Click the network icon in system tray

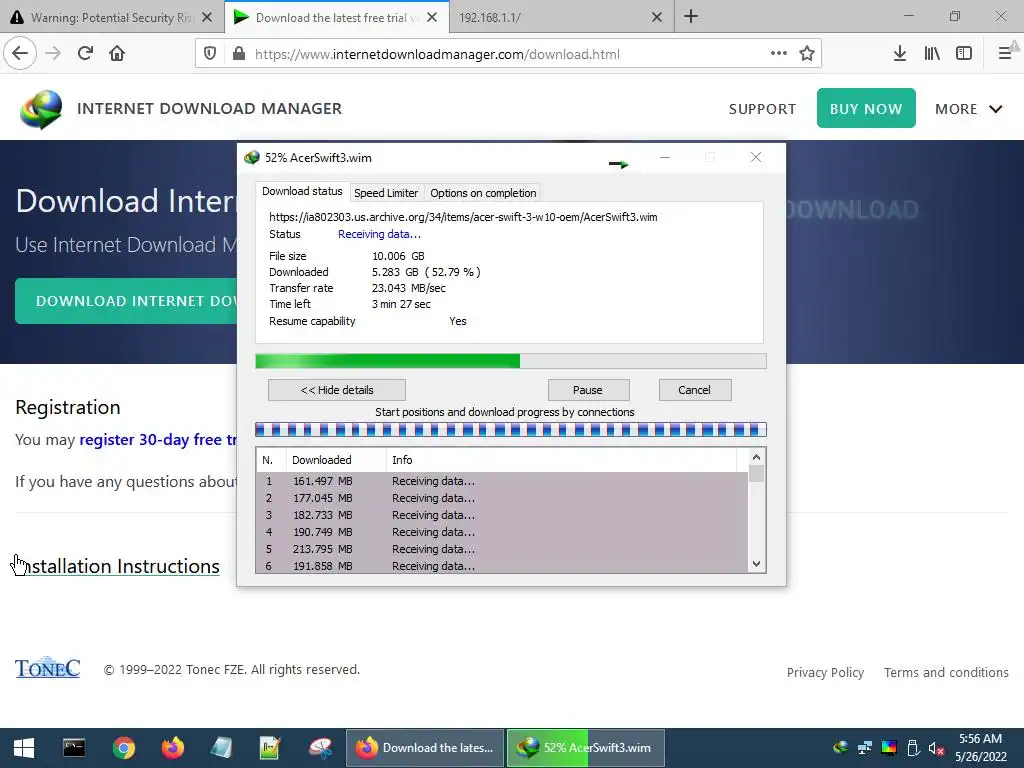(x=865, y=748)
